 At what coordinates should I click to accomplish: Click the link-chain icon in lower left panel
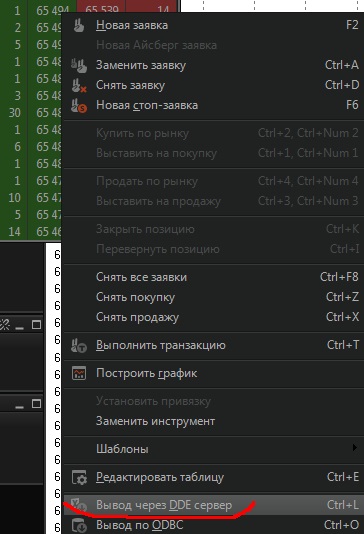point(4,325)
